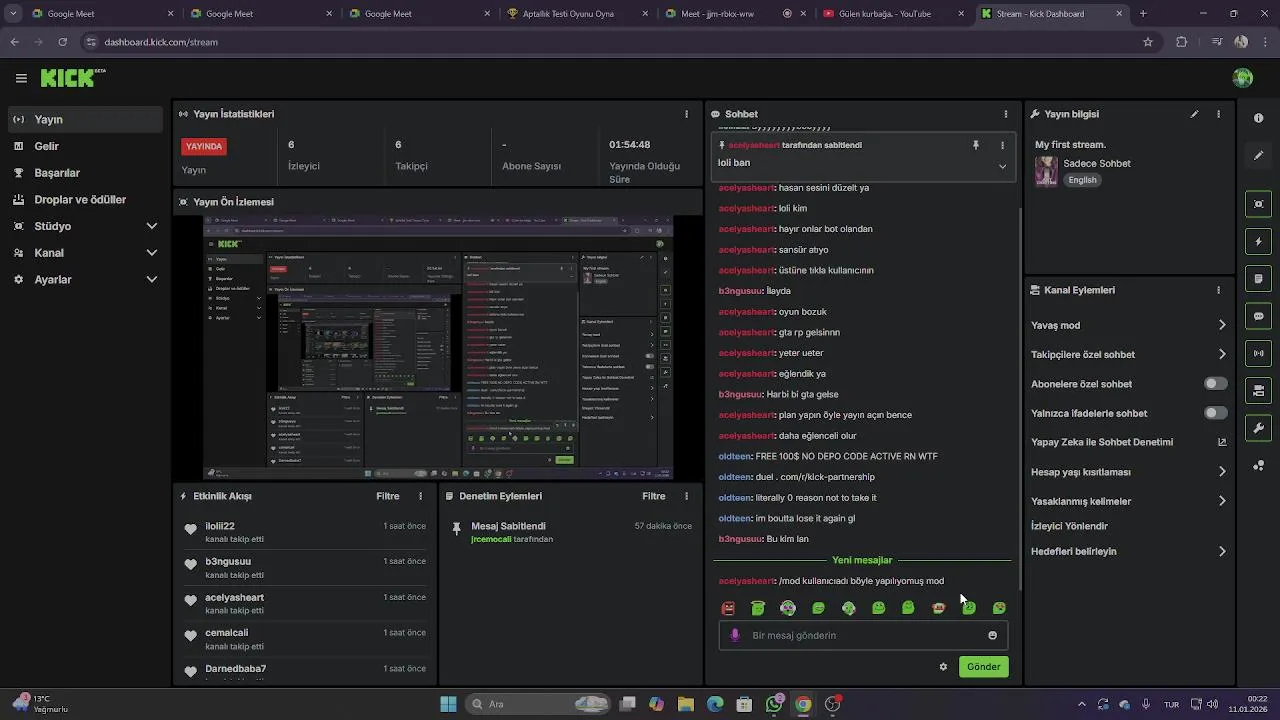Open pinned message three-dot options
The image size is (1280, 720).
pos(1002,145)
